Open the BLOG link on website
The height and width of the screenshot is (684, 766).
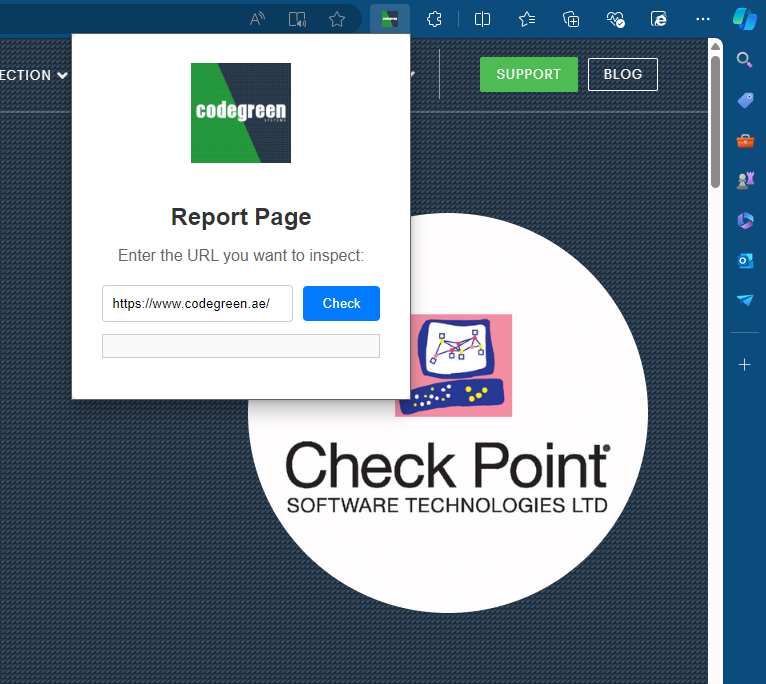click(623, 74)
